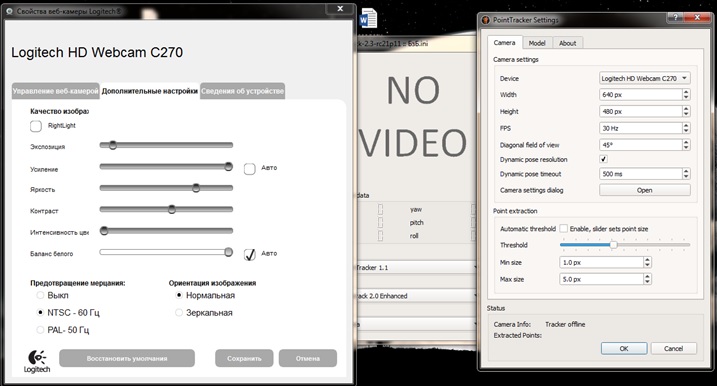717x386 pixels.
Task: Switch to the Model tab
Action: coord(537,43)
